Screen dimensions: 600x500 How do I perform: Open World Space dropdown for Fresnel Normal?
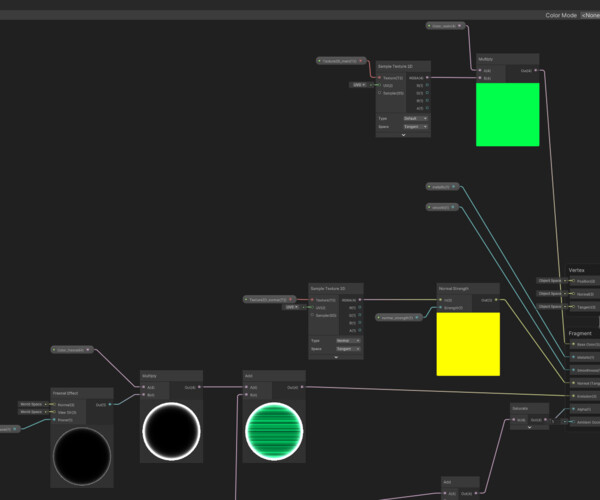(x=33, y=404)
